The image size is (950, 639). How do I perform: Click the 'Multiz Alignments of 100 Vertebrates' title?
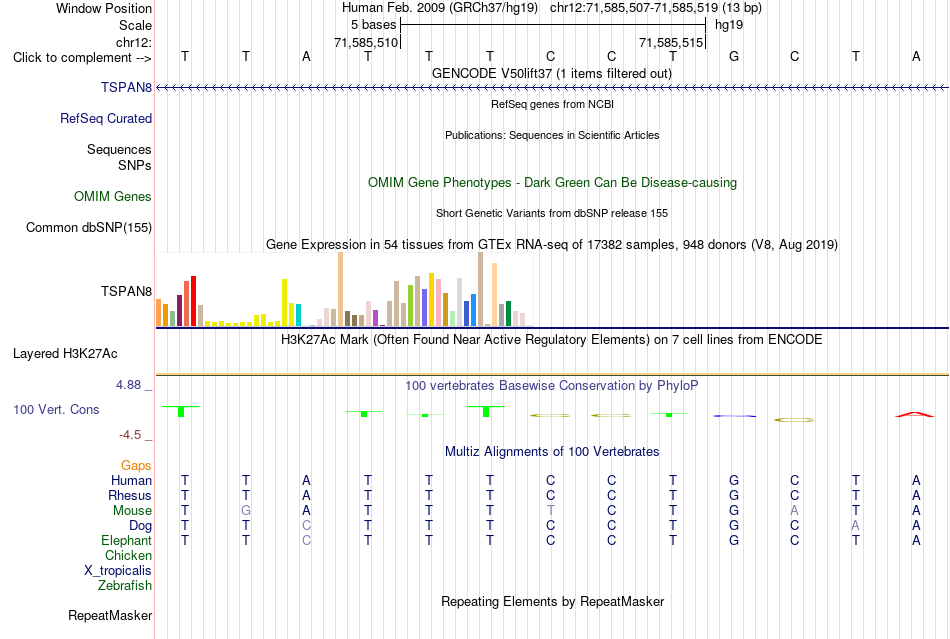tap(552, 452)
